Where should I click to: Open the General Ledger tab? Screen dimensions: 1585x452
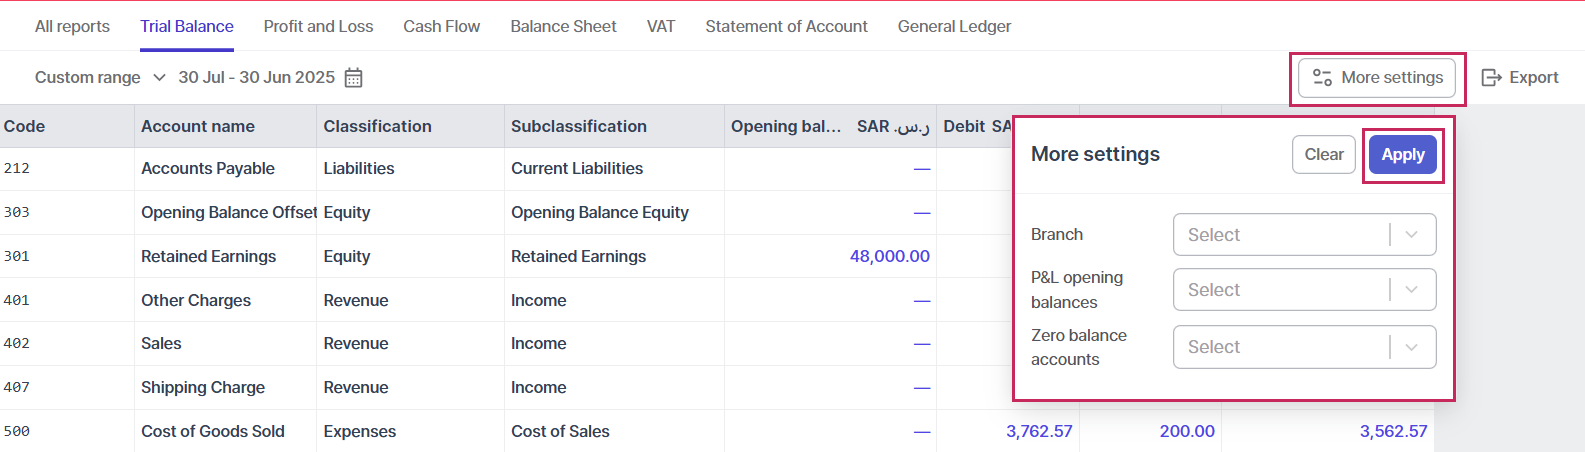point(954,27)
